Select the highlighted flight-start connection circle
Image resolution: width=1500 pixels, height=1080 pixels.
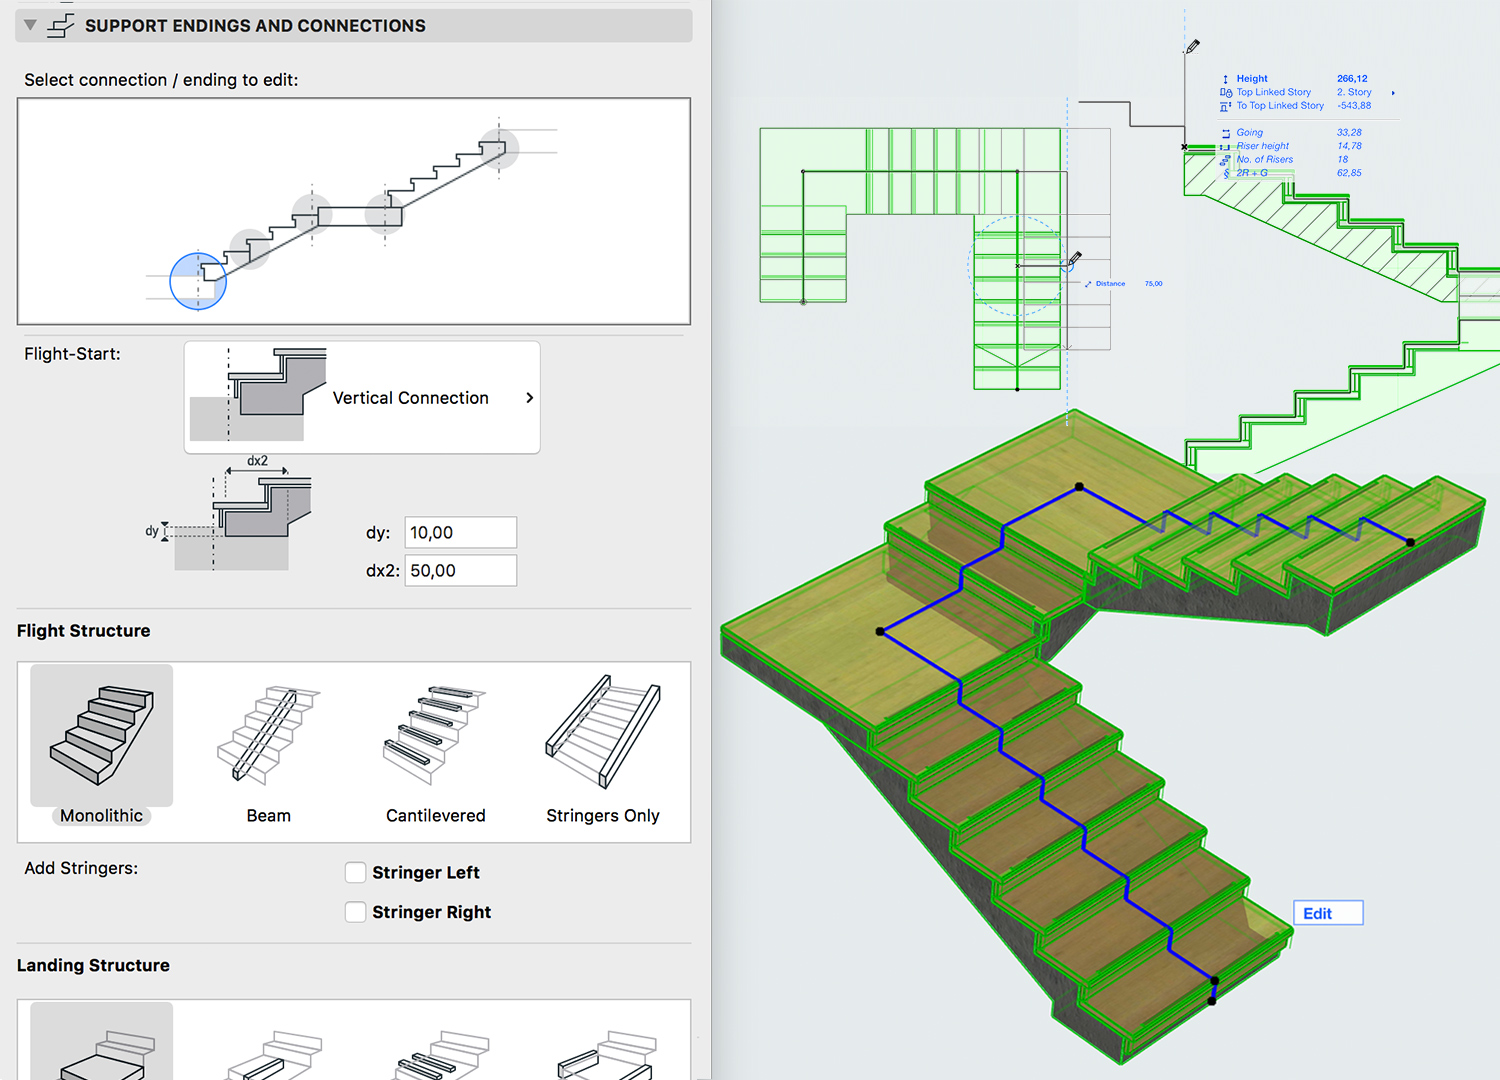pos(198,282)
